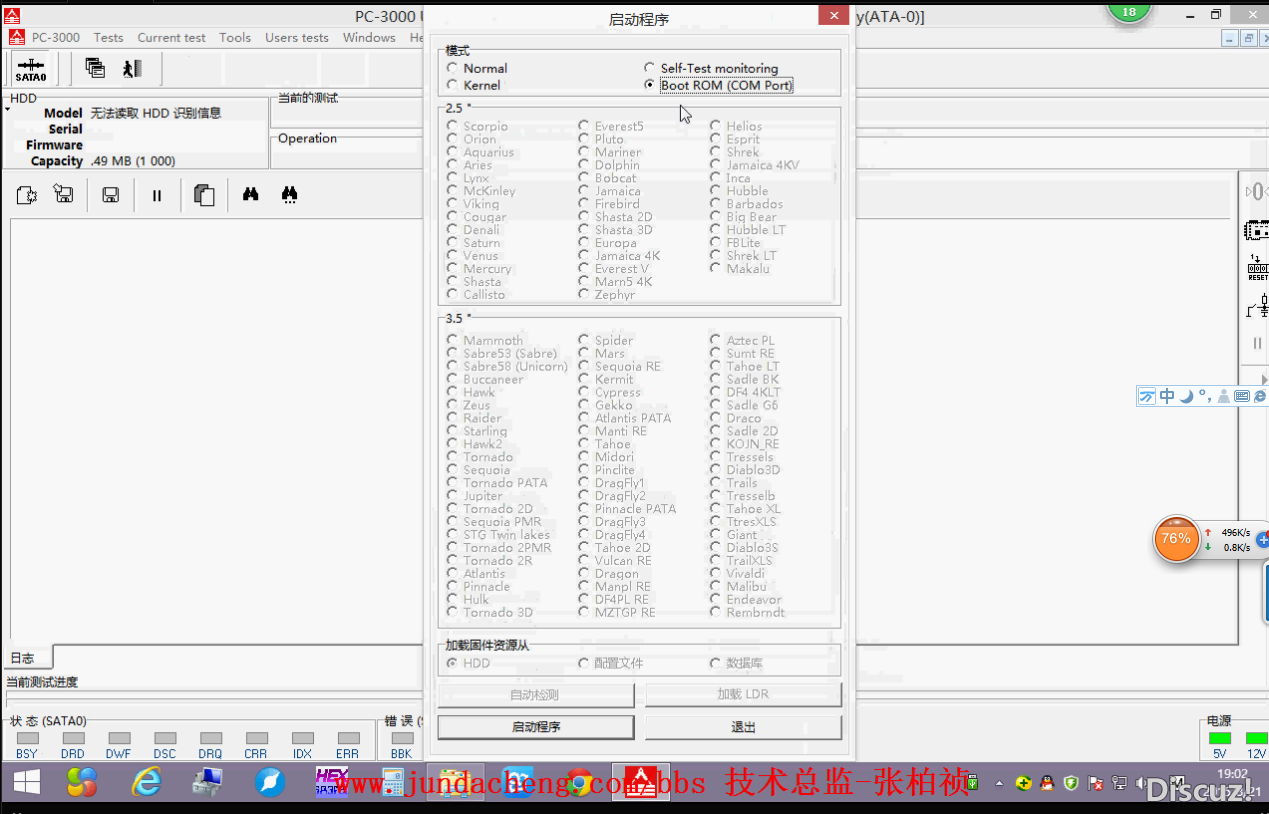The height and width of the screenshot is (814, 1269).
Task: Select the Mammoth family radio button
Action: pos(453,340)
